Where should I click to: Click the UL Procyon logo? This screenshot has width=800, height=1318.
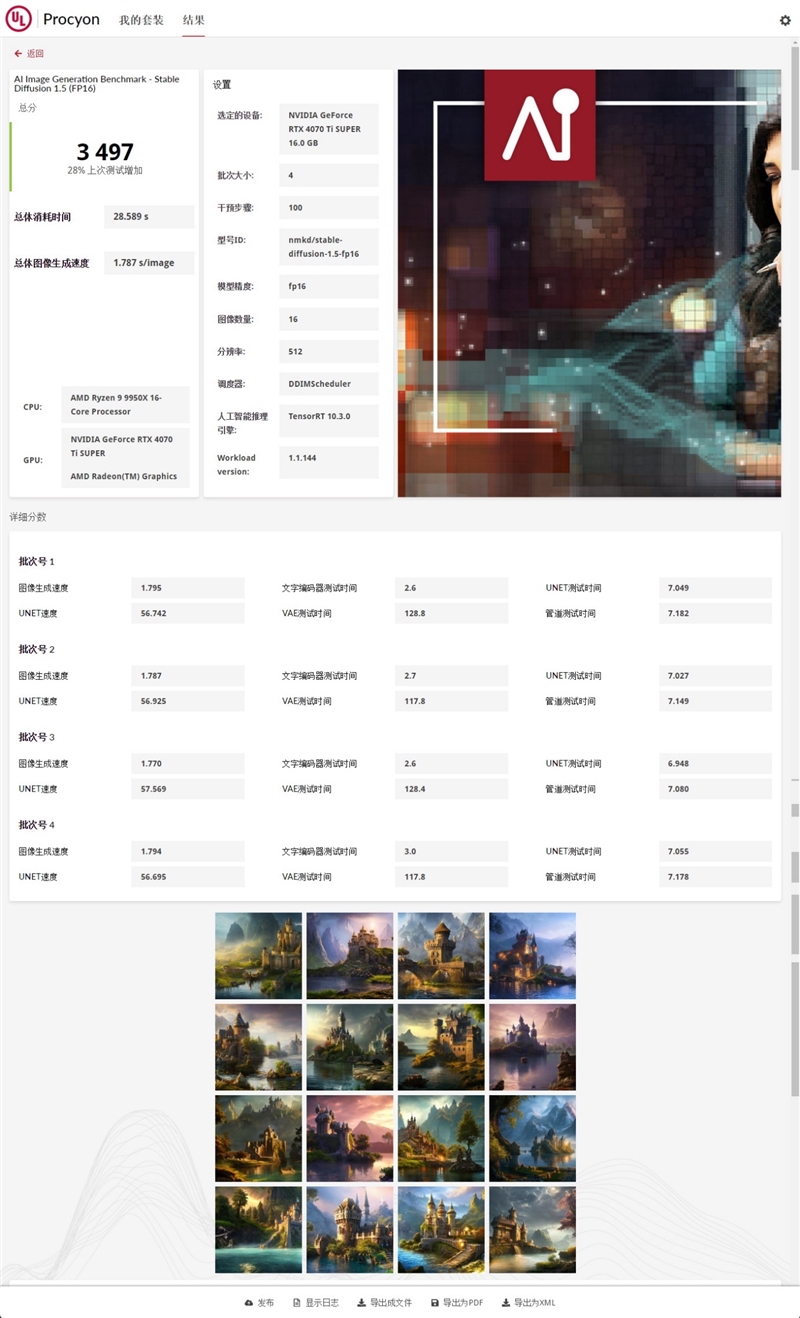tap(17, 19)
